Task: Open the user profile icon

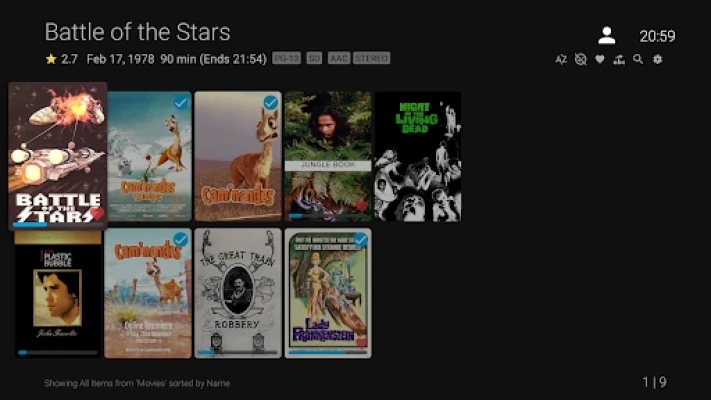Action: (x=607, y=35)
